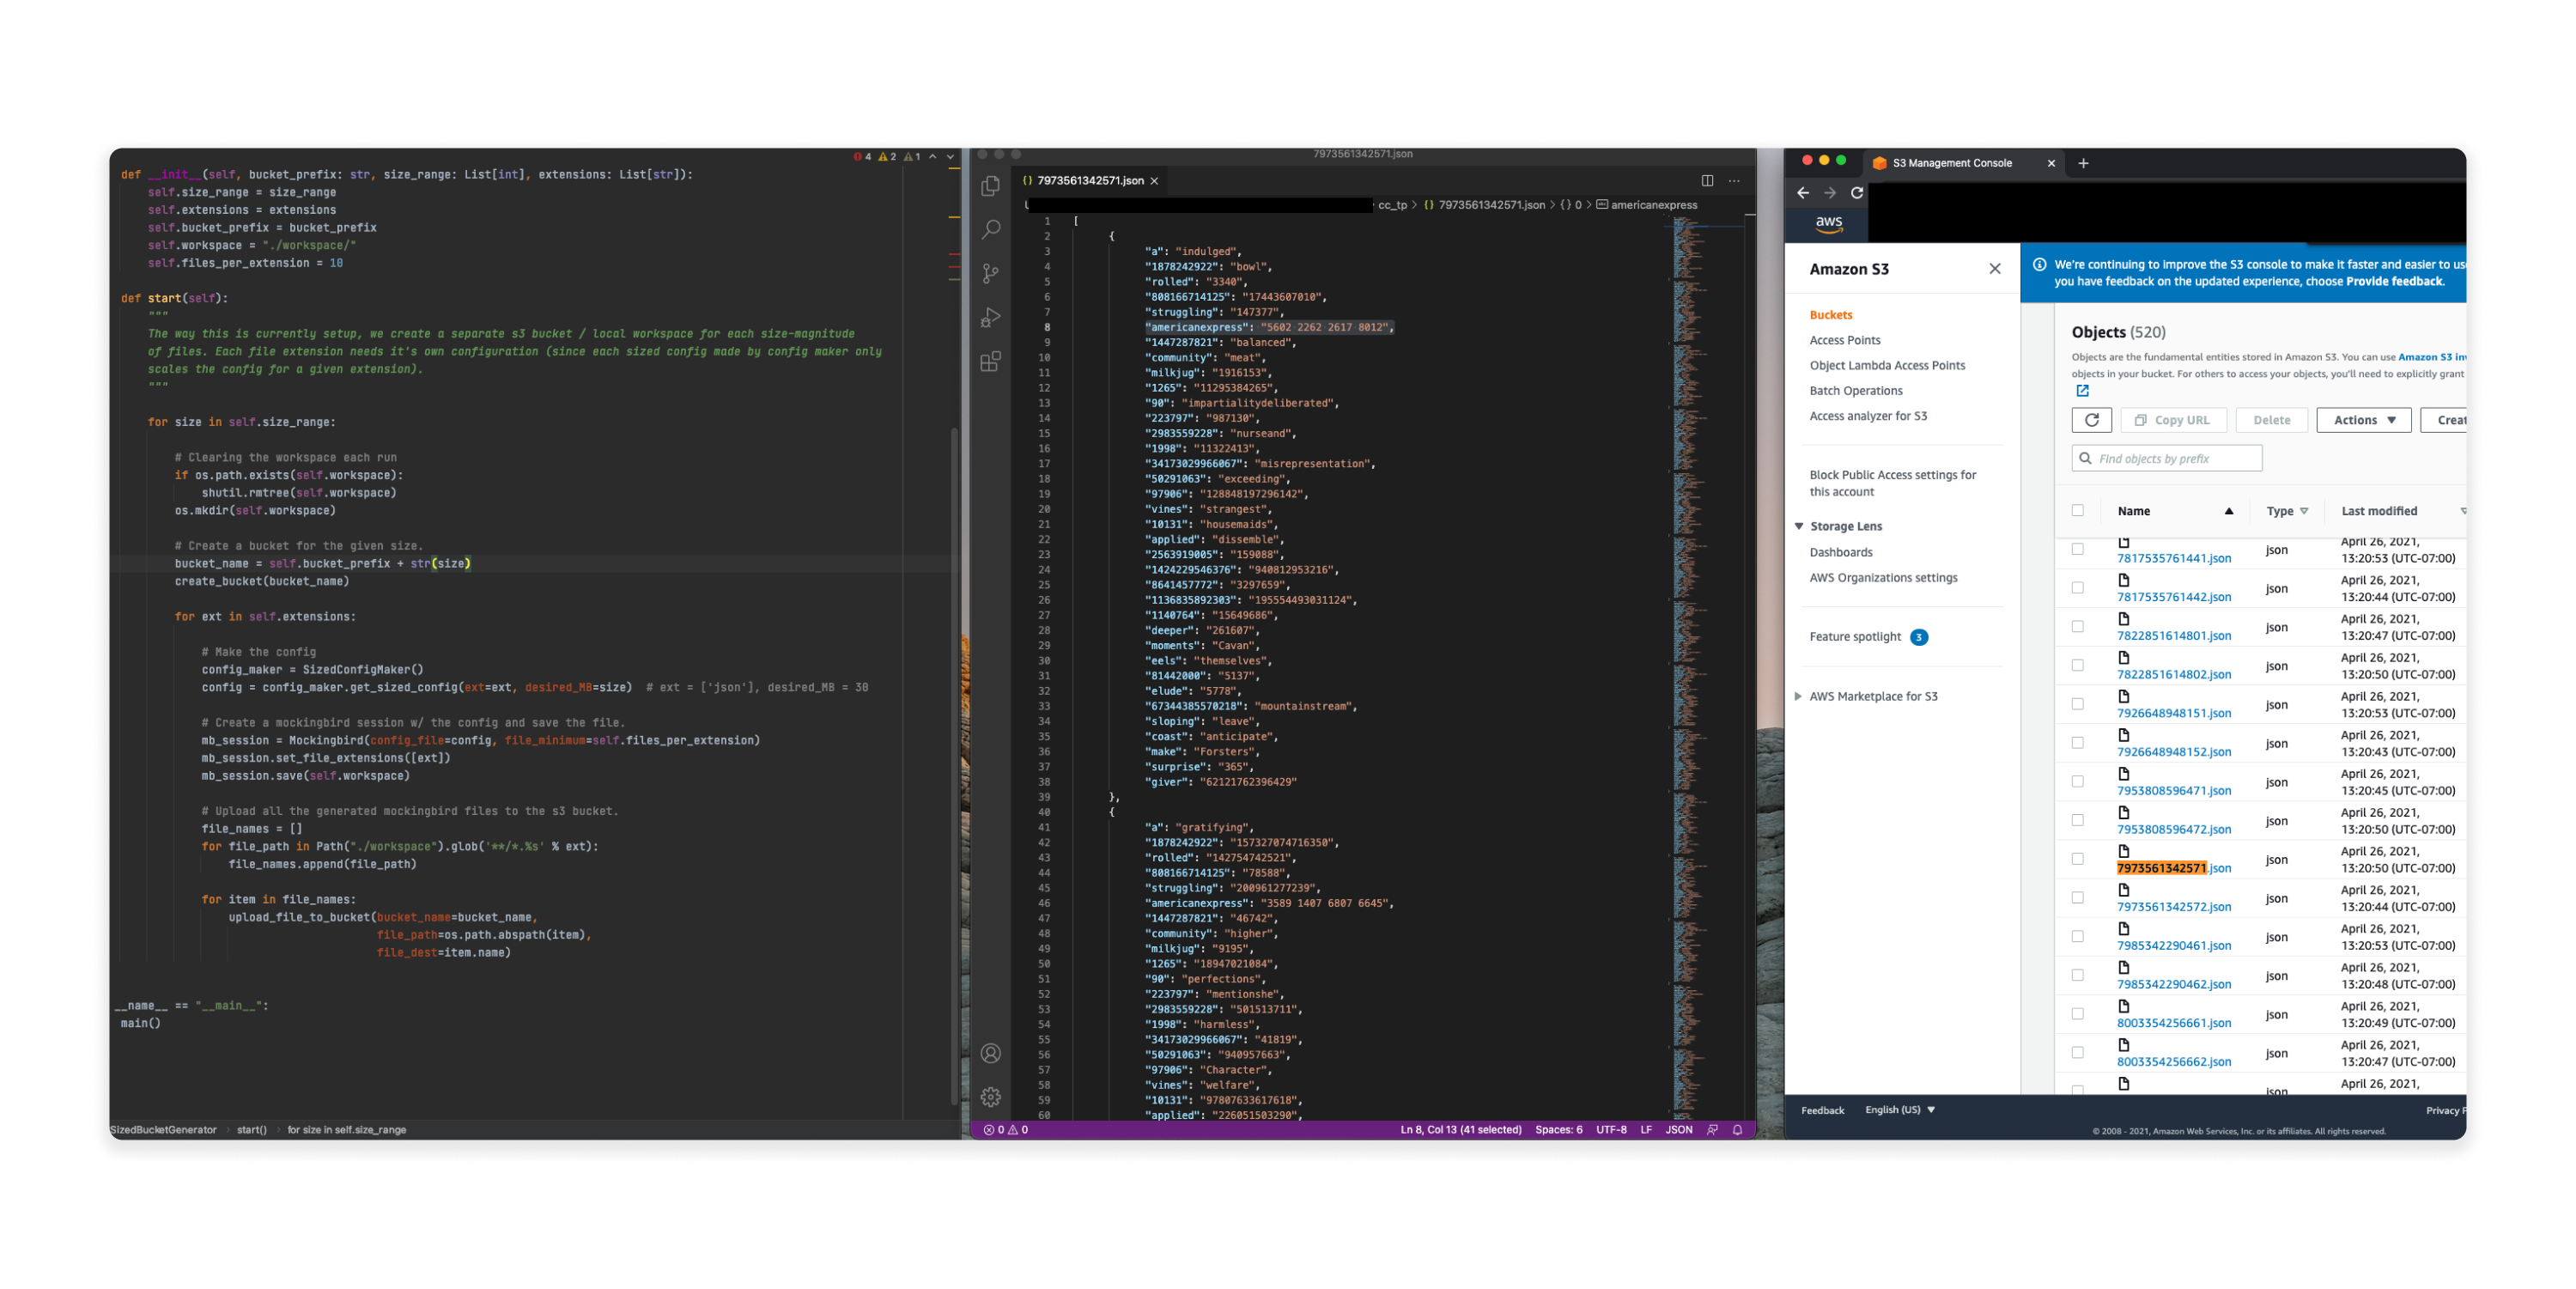Sort objects by Name column arrow
2576x1289 pixels.
point(2228,511)
